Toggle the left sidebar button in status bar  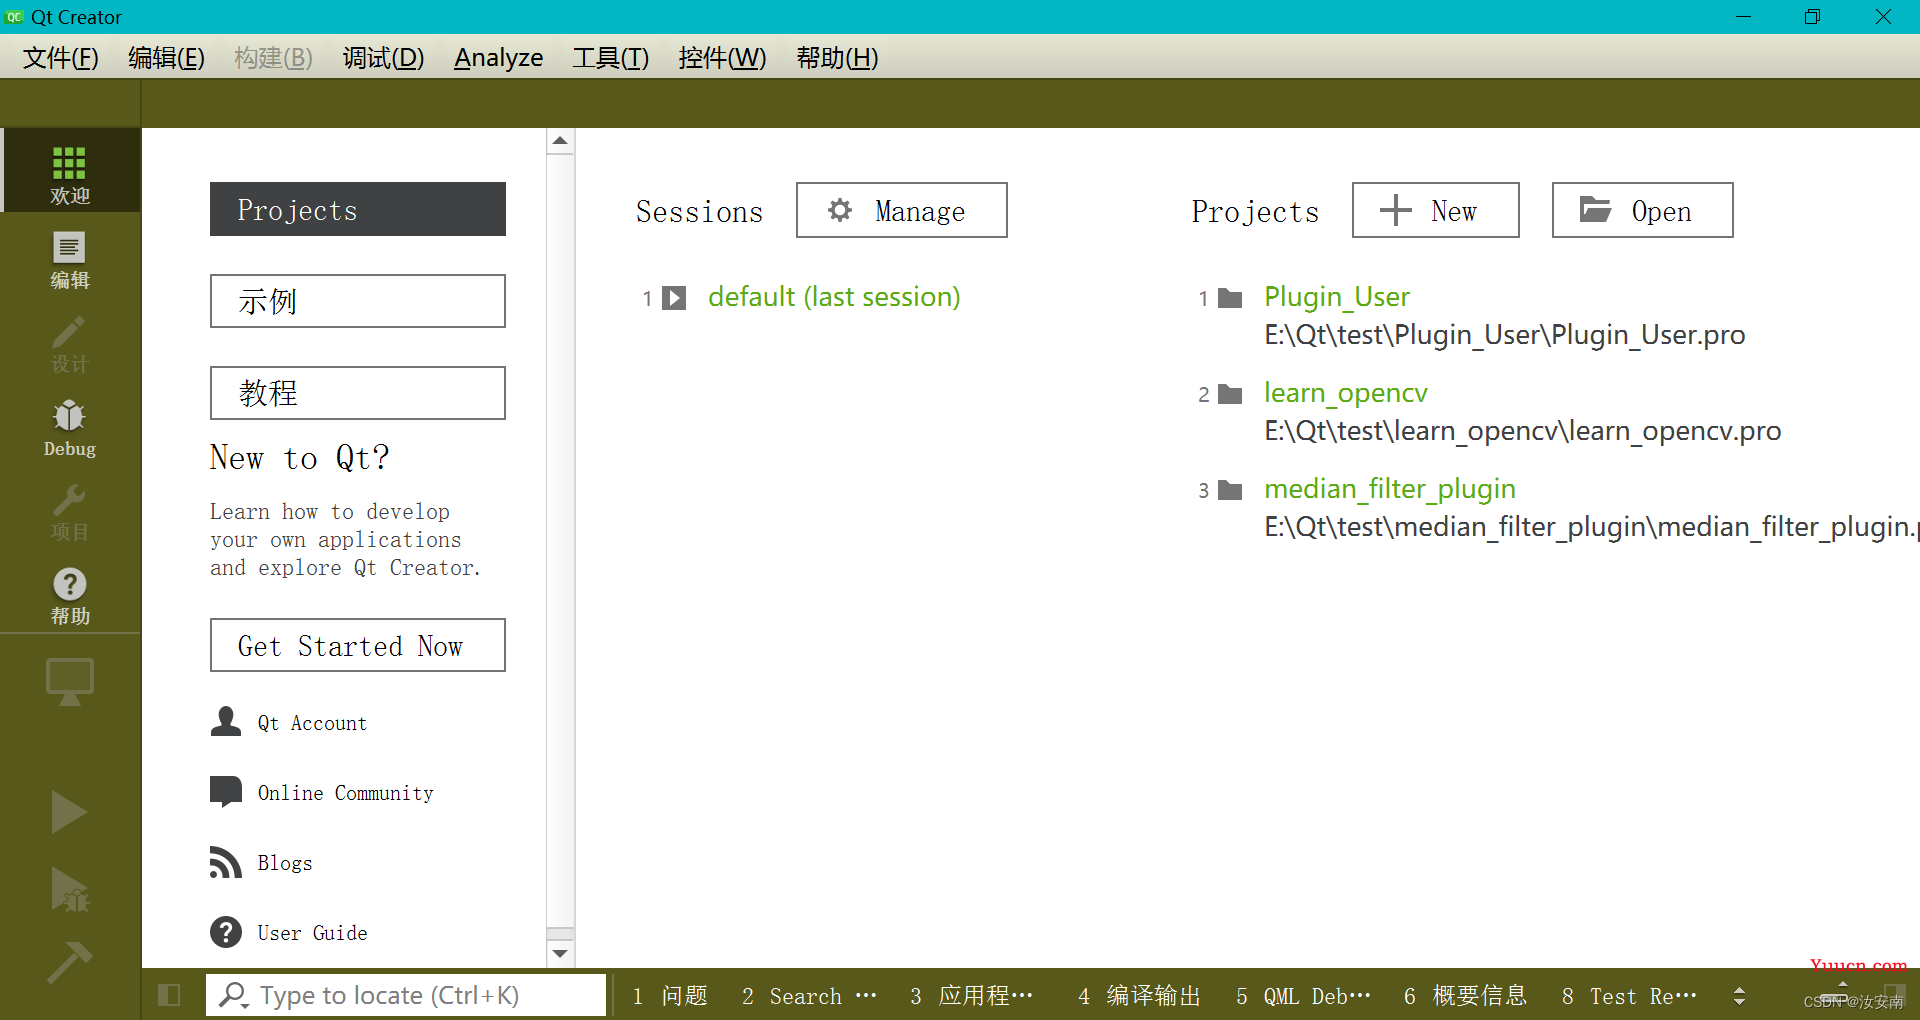click(169, 995)
